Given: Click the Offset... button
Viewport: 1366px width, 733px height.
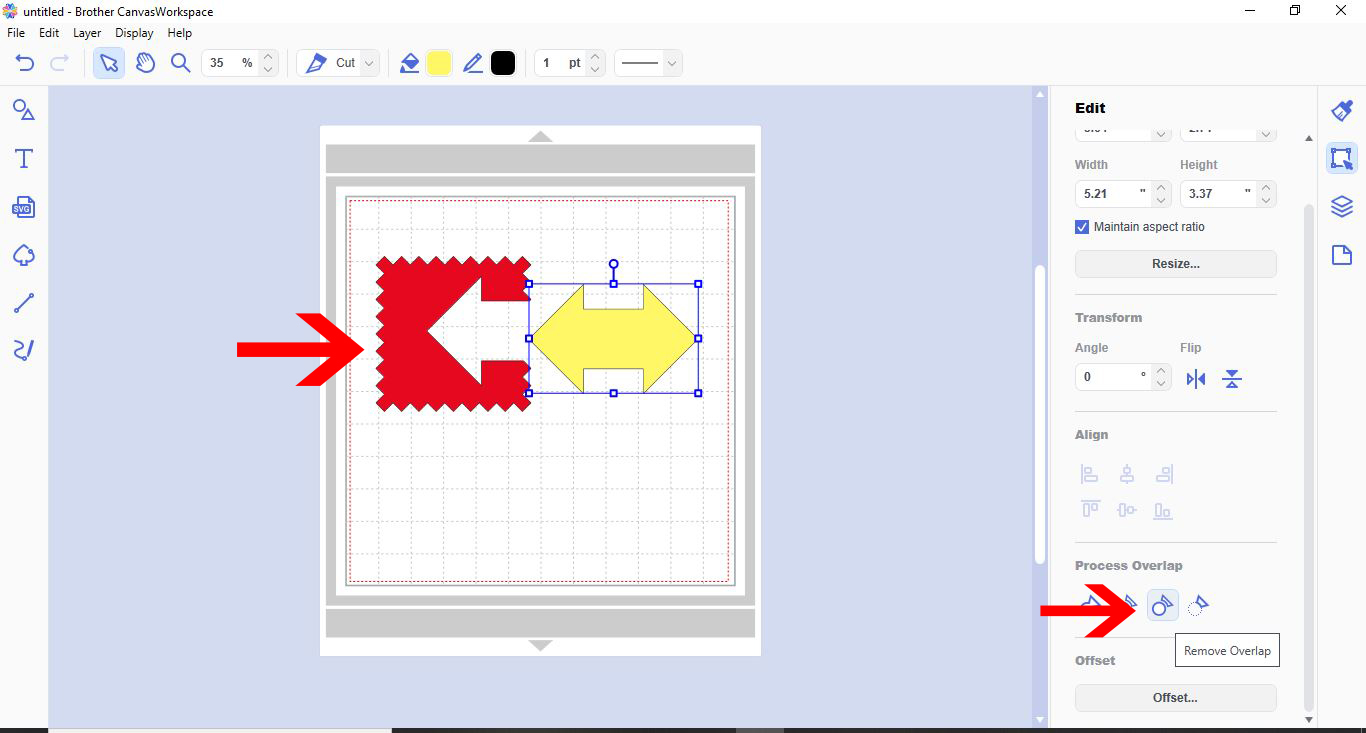Looking at the screenshot, I should point(1176,698).
